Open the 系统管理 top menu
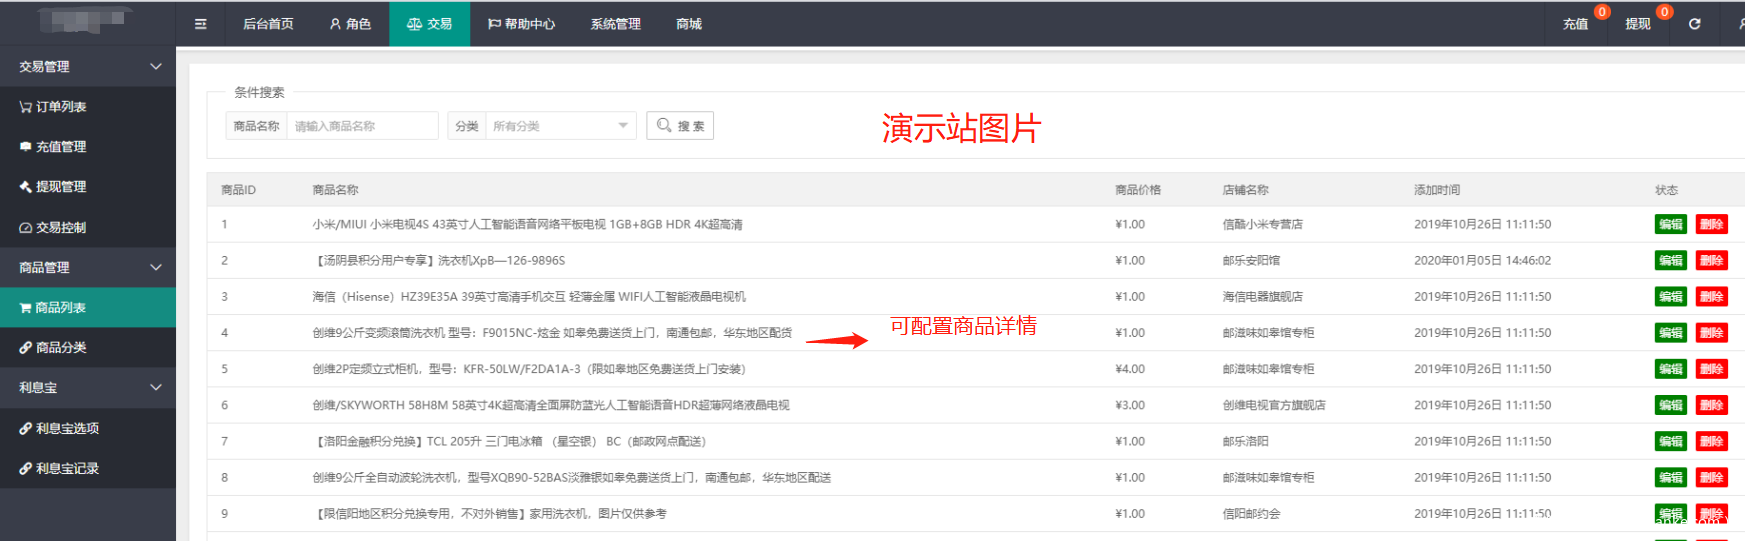Image resolution: width=1745 pixels, height=541 pixels. pos(615,24)
